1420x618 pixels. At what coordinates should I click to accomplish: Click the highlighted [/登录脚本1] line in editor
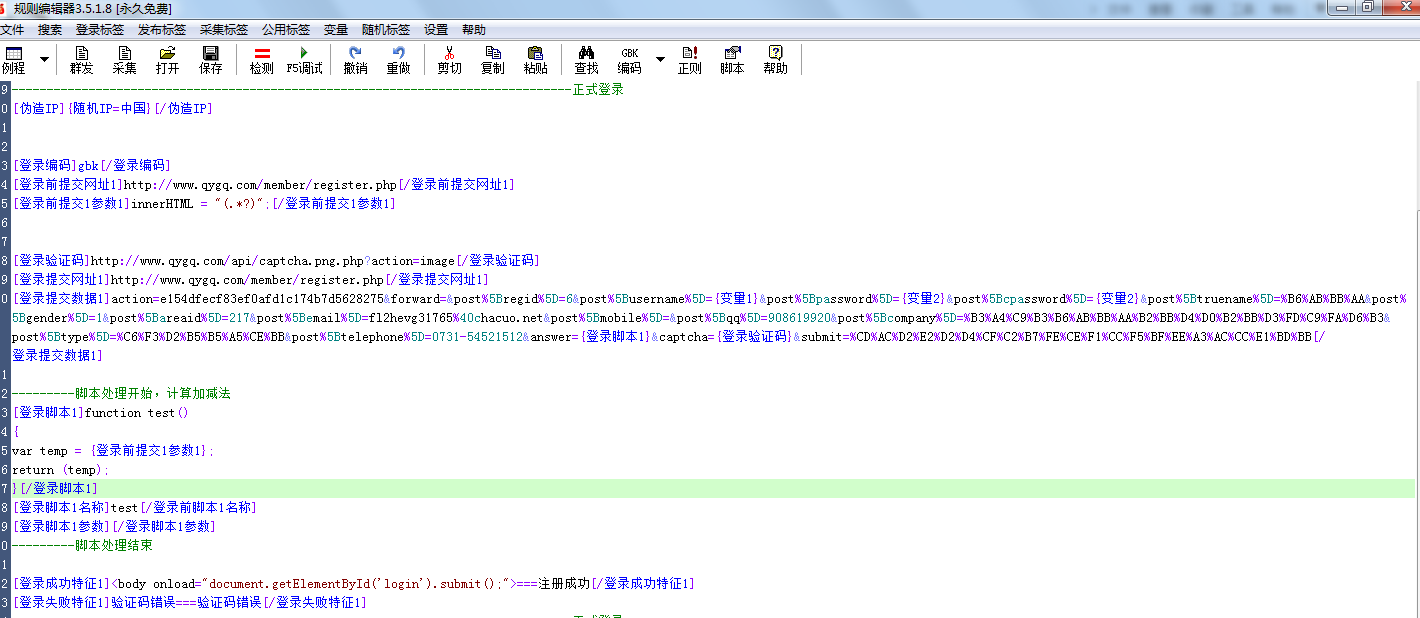(60, 488)
